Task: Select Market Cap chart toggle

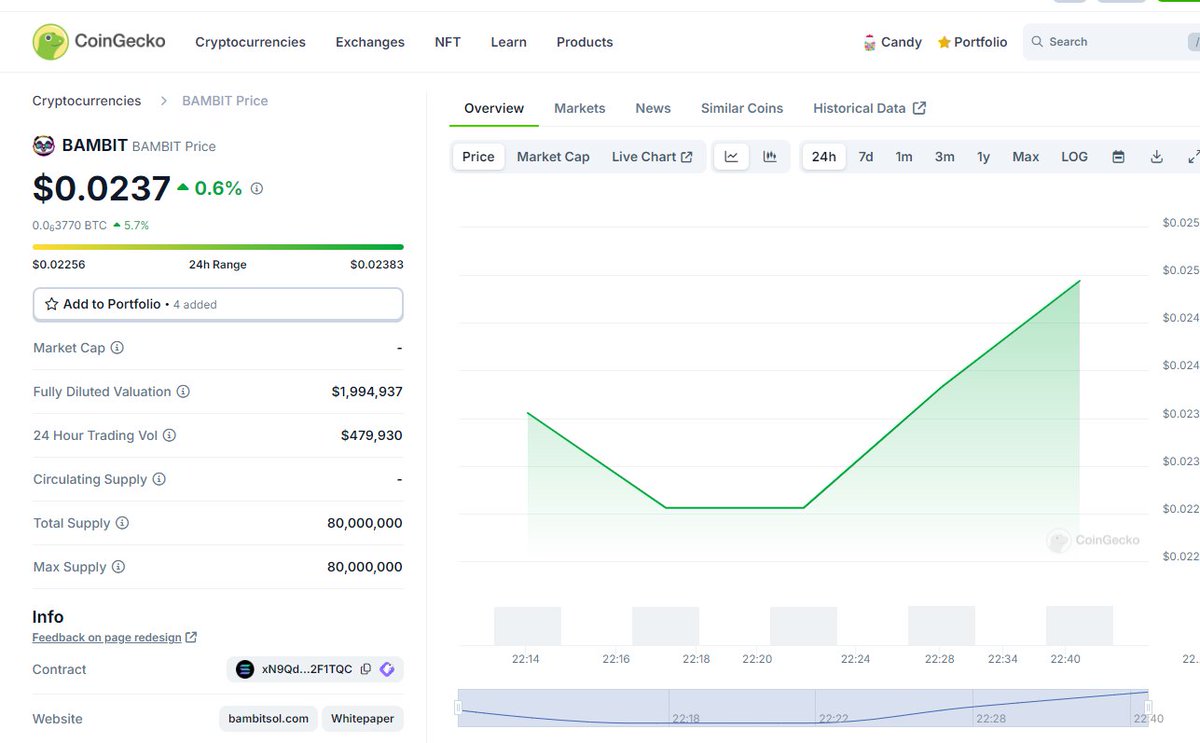Action: [x=553, y=157]
